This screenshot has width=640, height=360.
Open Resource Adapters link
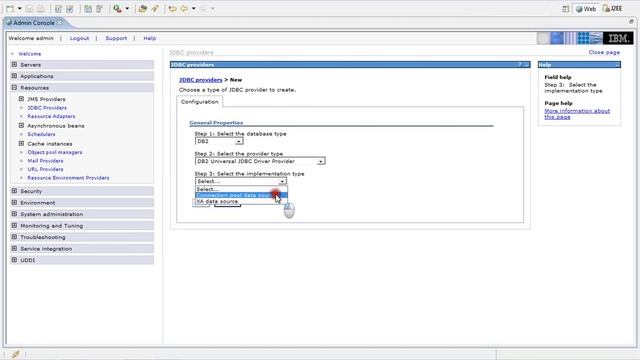[x=51, y=116]
